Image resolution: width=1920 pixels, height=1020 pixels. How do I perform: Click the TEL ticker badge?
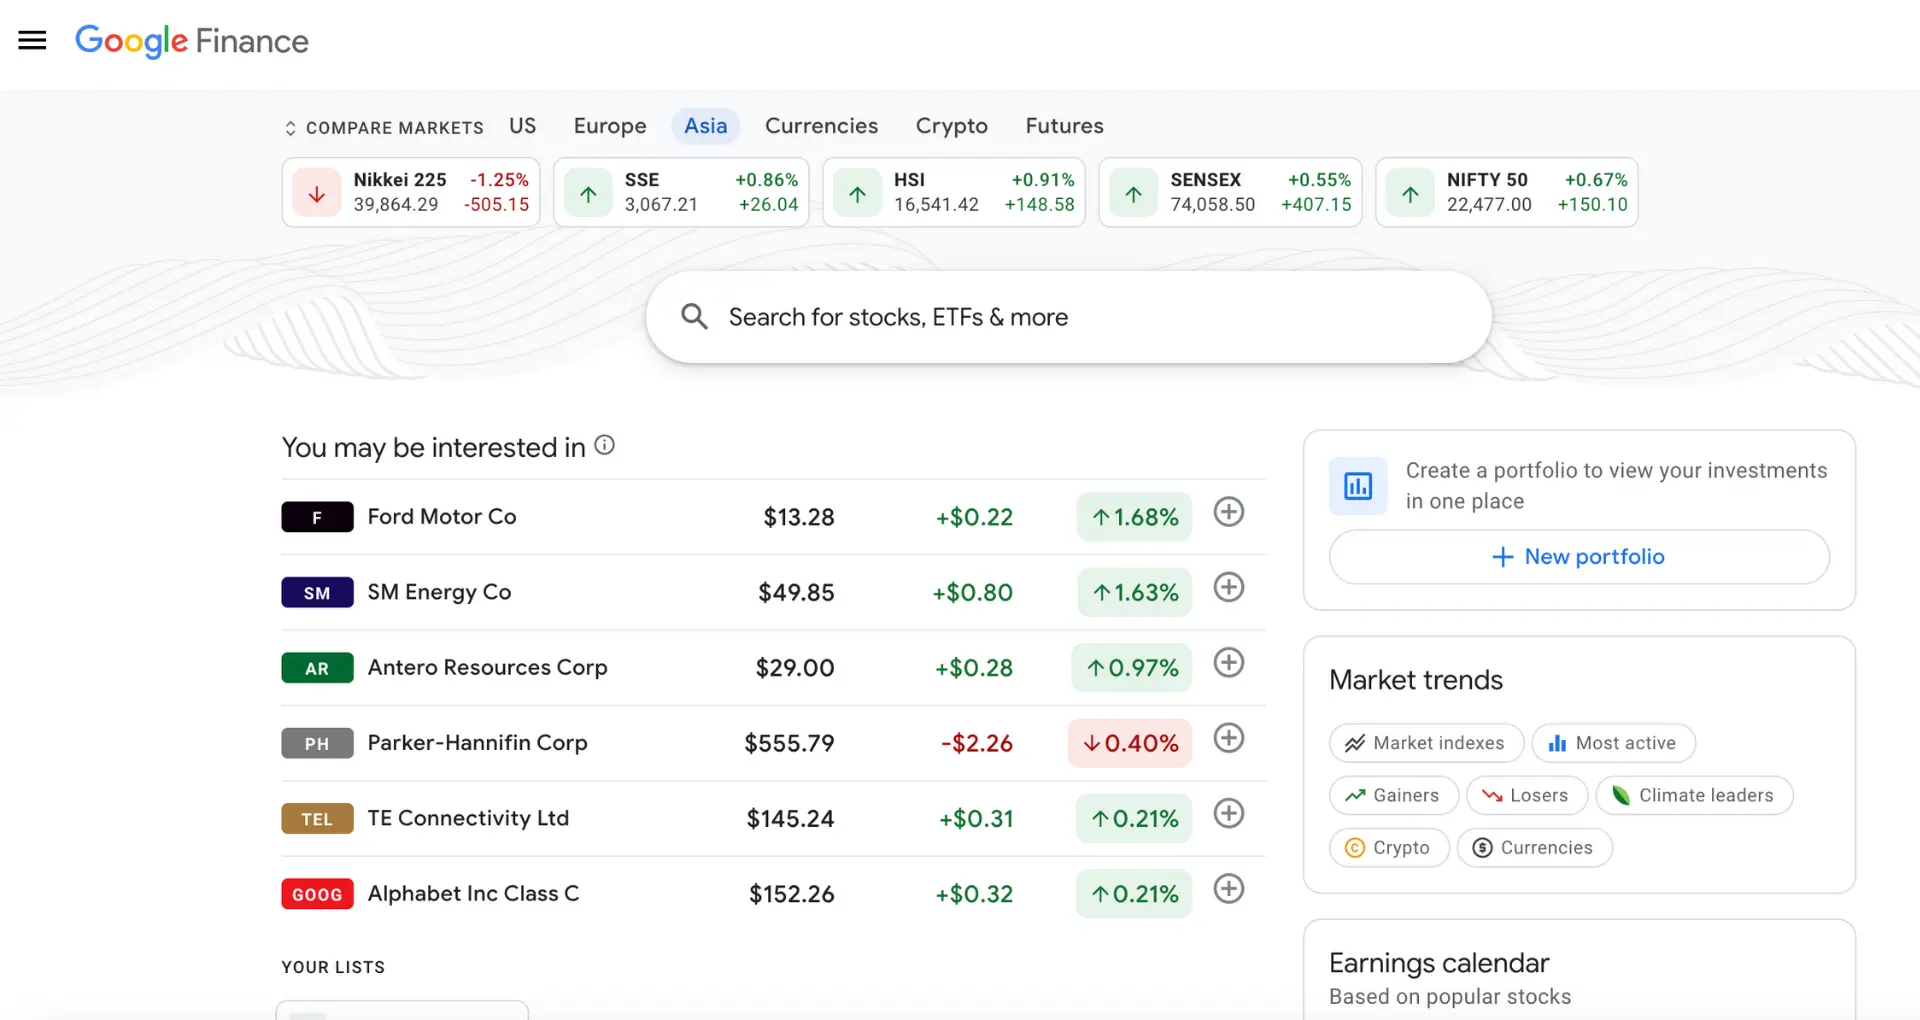317,819
